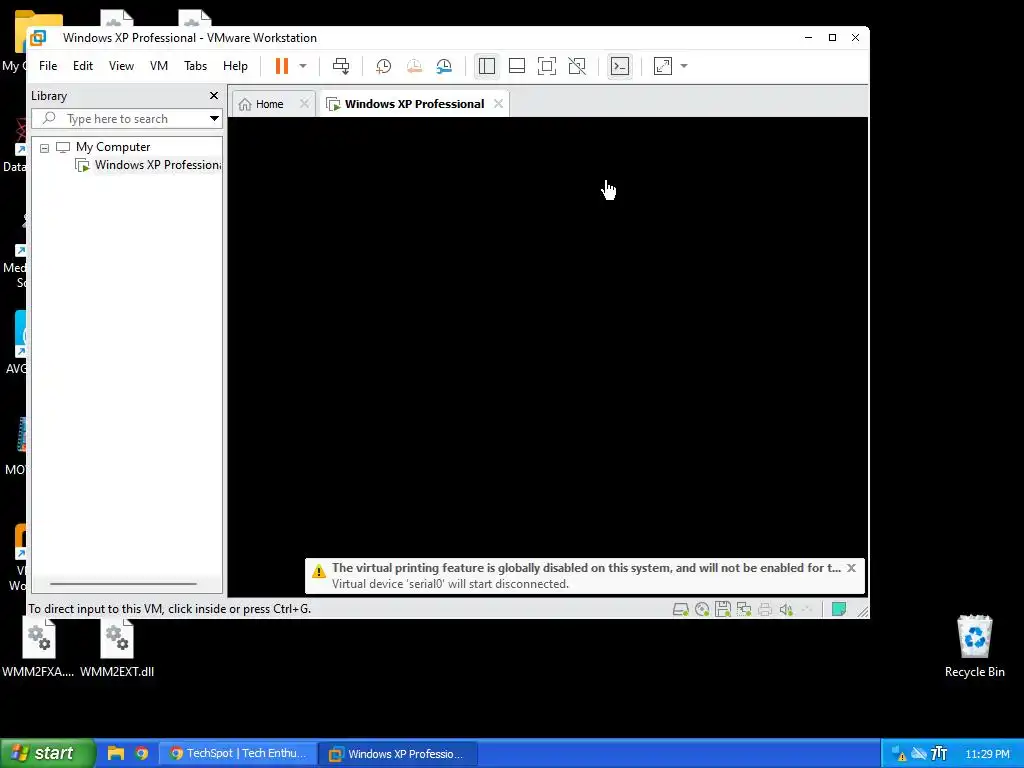Screen dimensions: 1024x768
Task: Click the status bar Ctrl+G hint text
Action: point(170,609)
